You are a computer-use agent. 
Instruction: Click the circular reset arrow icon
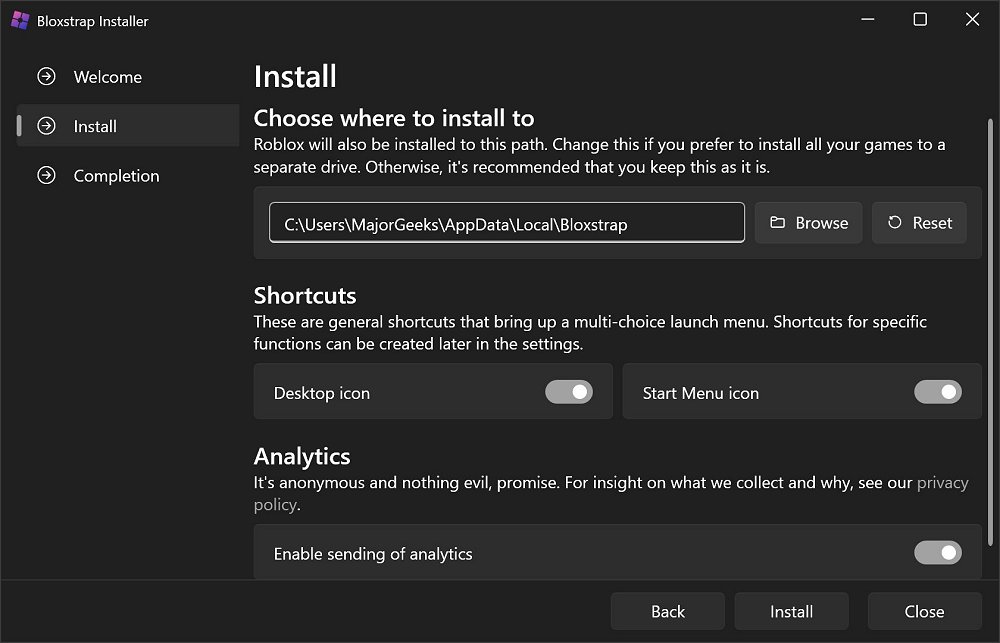(895, 223)
